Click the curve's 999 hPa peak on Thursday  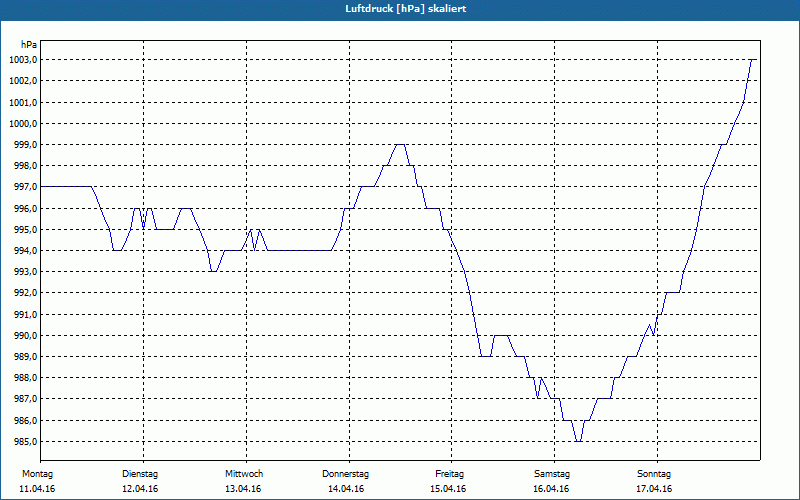(x=401, y=145)
